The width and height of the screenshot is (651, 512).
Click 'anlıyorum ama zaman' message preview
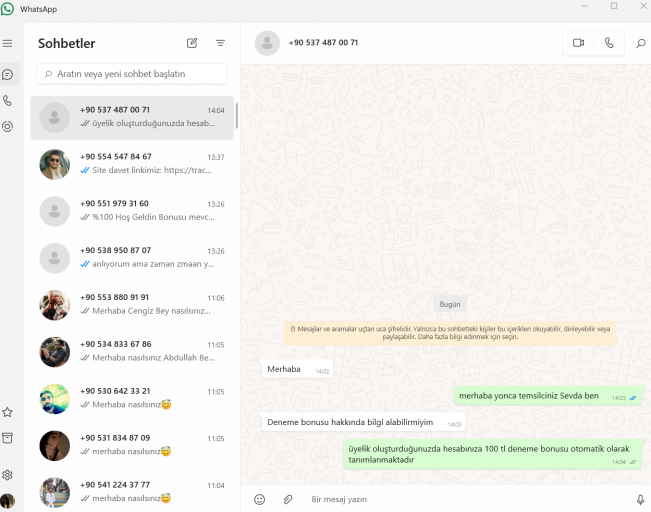(x=153, y=264)
